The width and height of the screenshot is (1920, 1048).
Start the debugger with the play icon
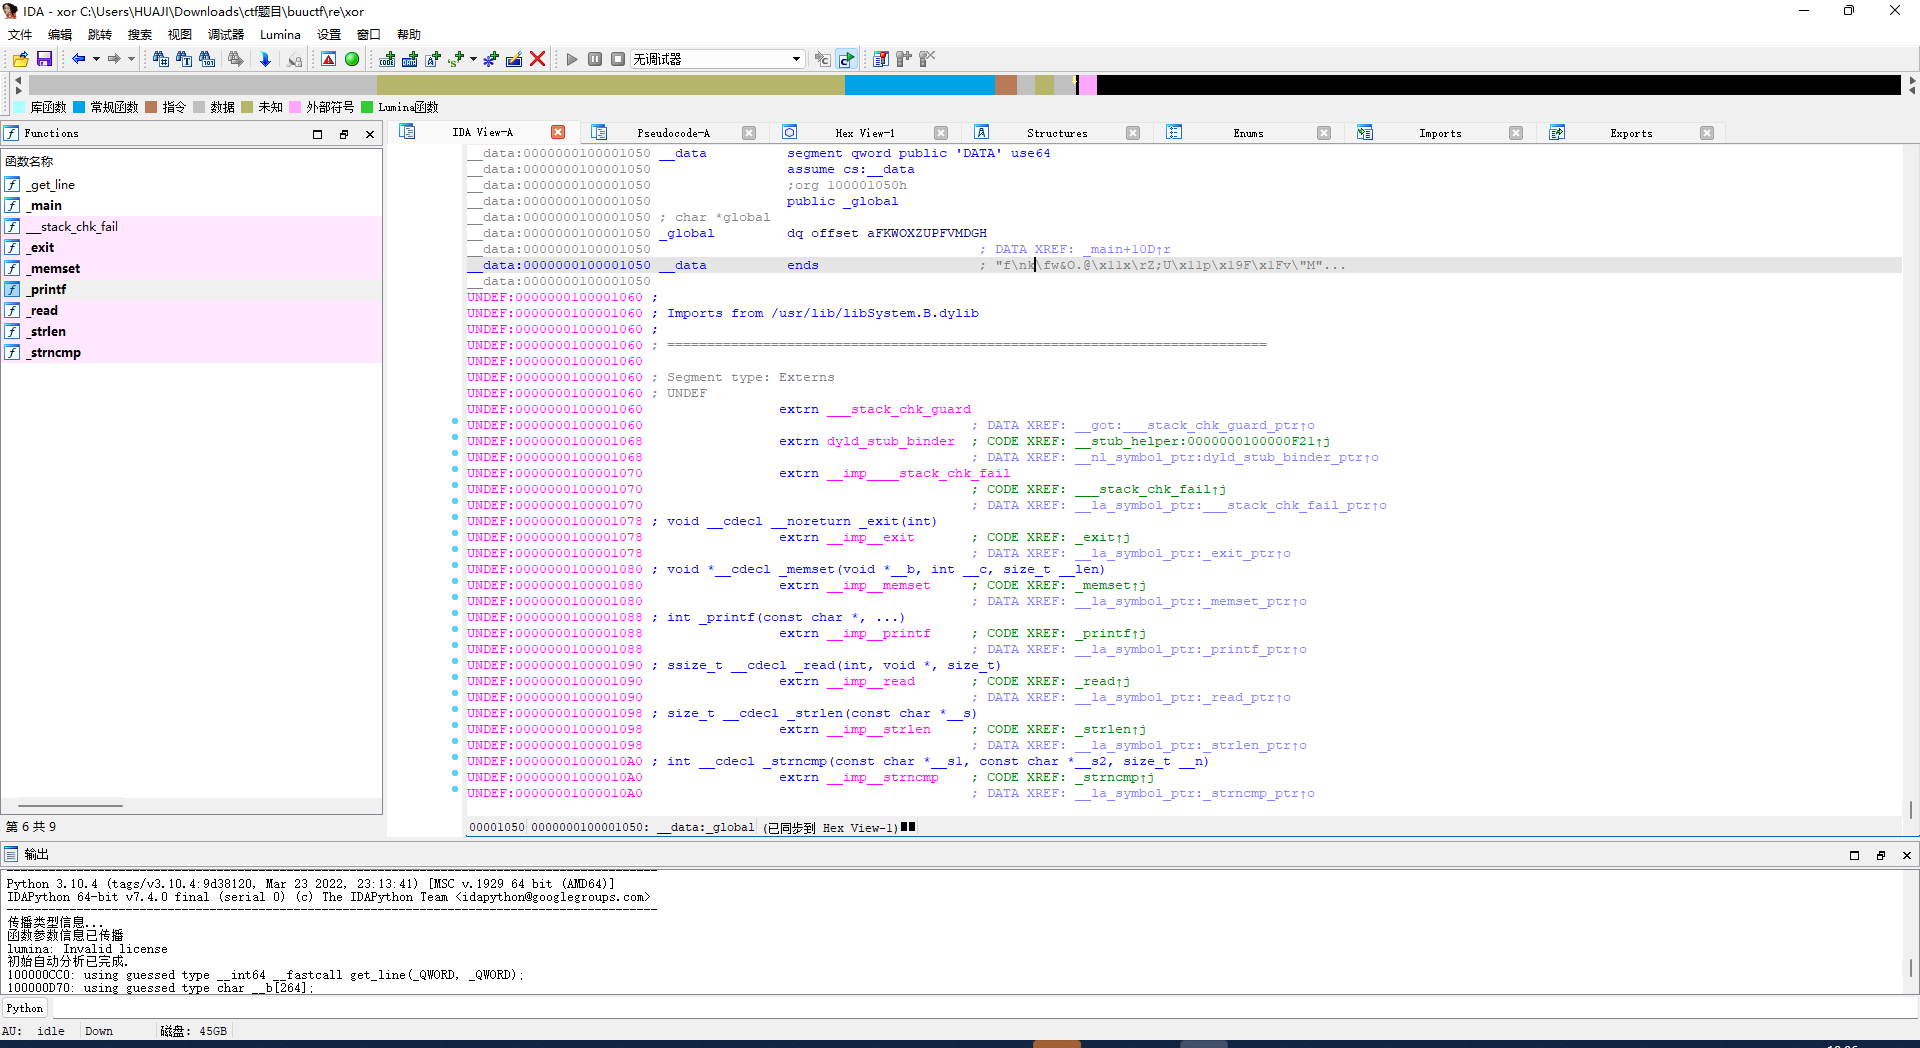coord(572,59)
